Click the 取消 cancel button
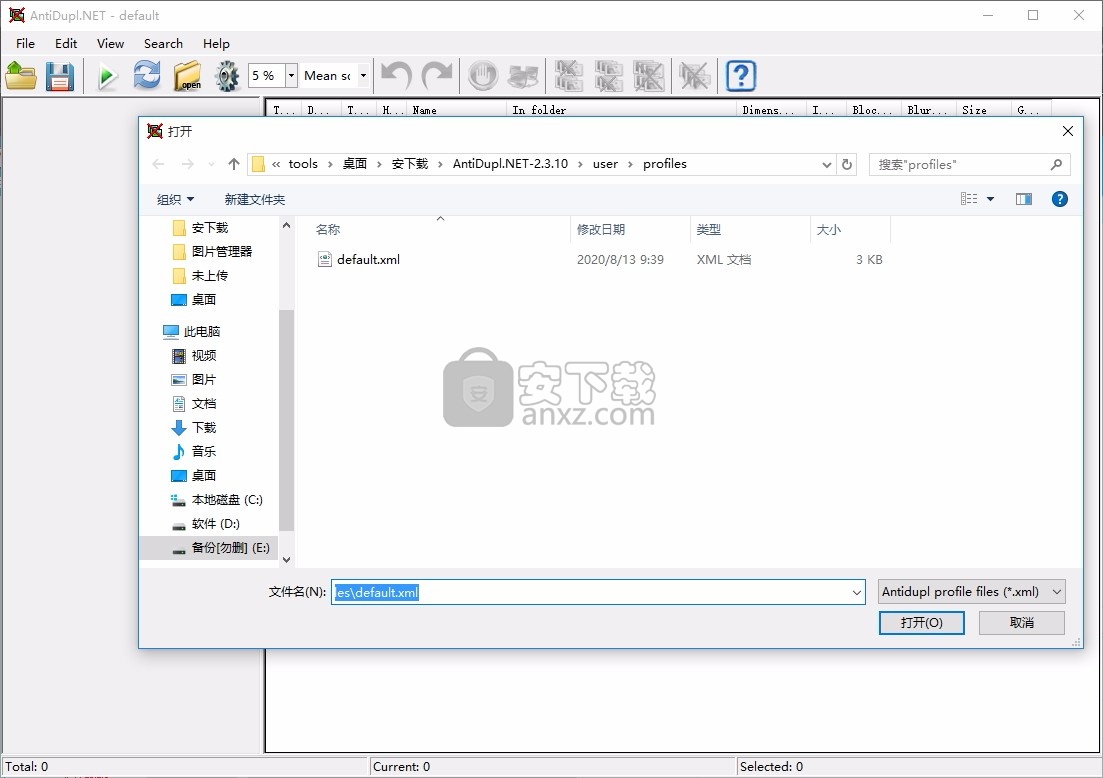 click(x=1021, y=623)
